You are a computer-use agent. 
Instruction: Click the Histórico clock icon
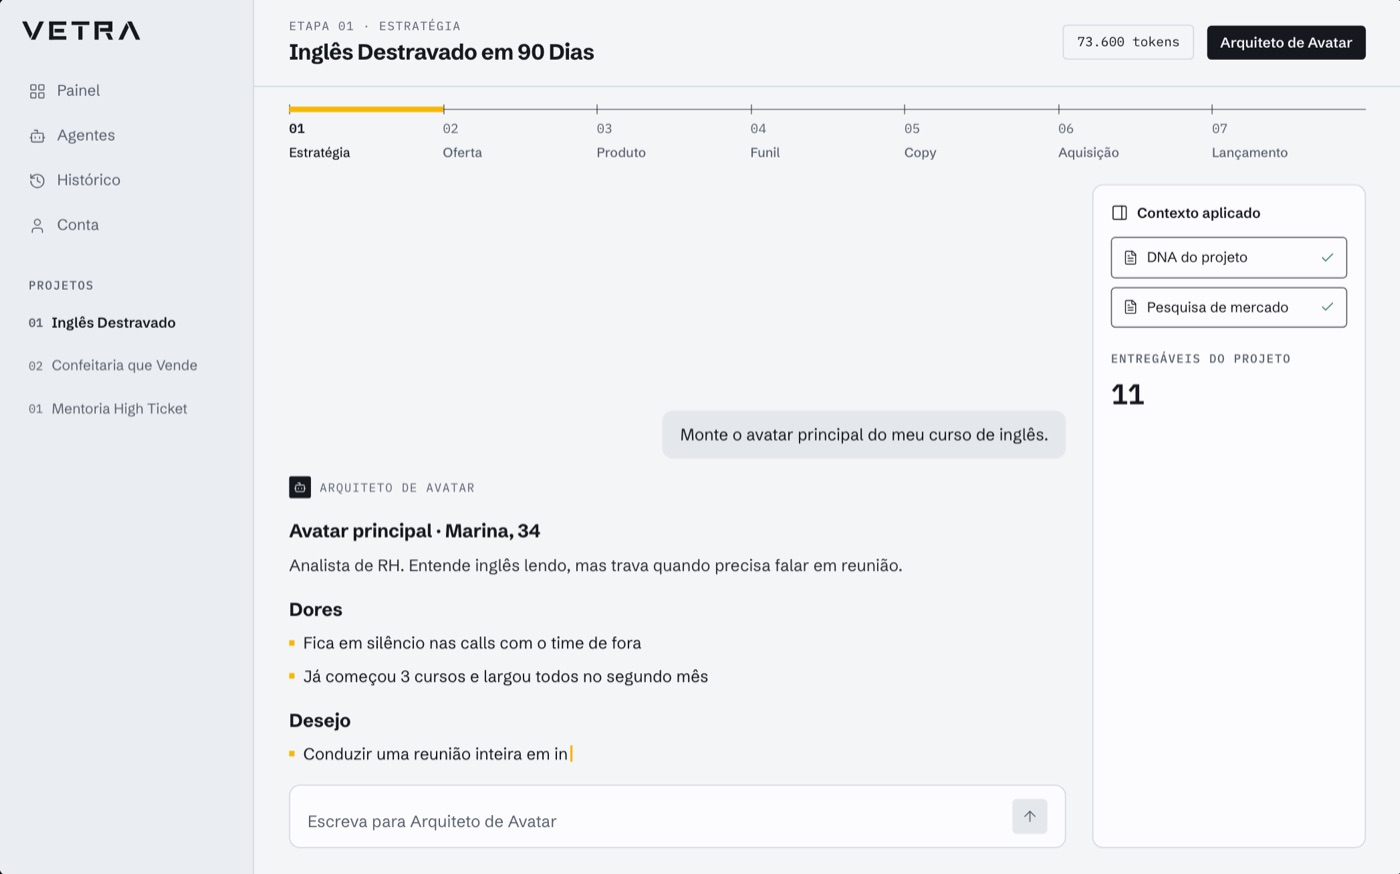(37, 181)
